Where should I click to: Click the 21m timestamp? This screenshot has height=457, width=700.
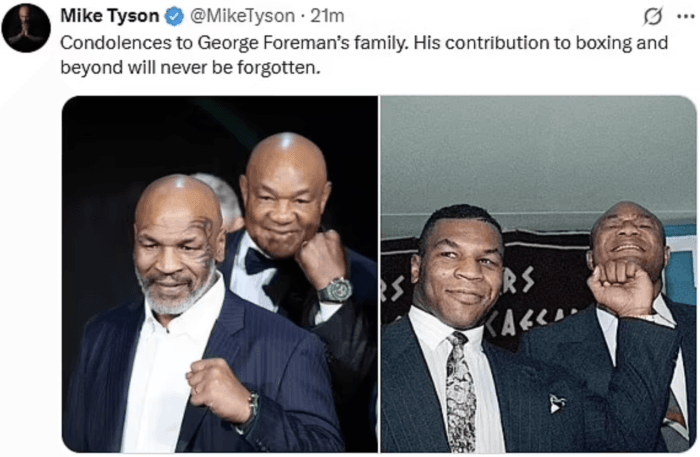tap(327, 16)
